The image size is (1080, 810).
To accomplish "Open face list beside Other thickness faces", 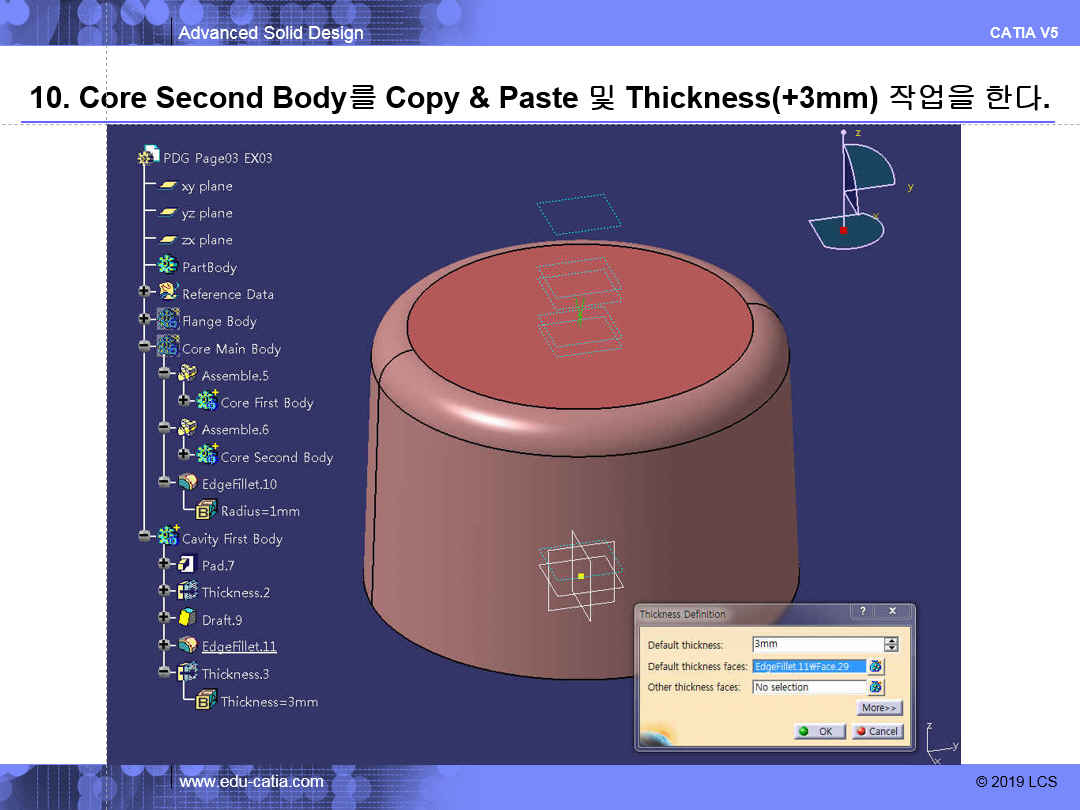I will 876,687.
